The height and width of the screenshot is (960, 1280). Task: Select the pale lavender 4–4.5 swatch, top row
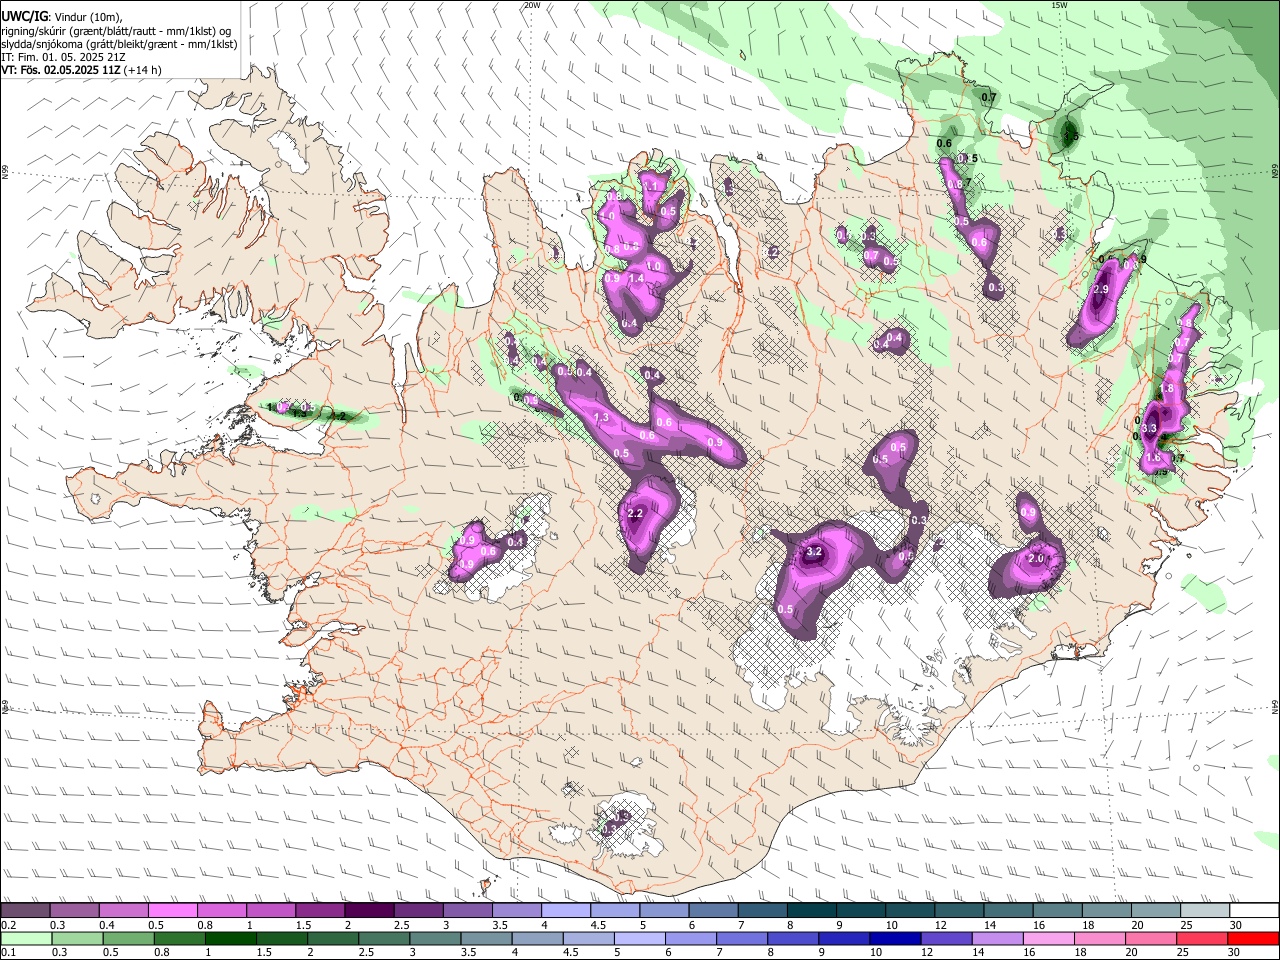566,910
